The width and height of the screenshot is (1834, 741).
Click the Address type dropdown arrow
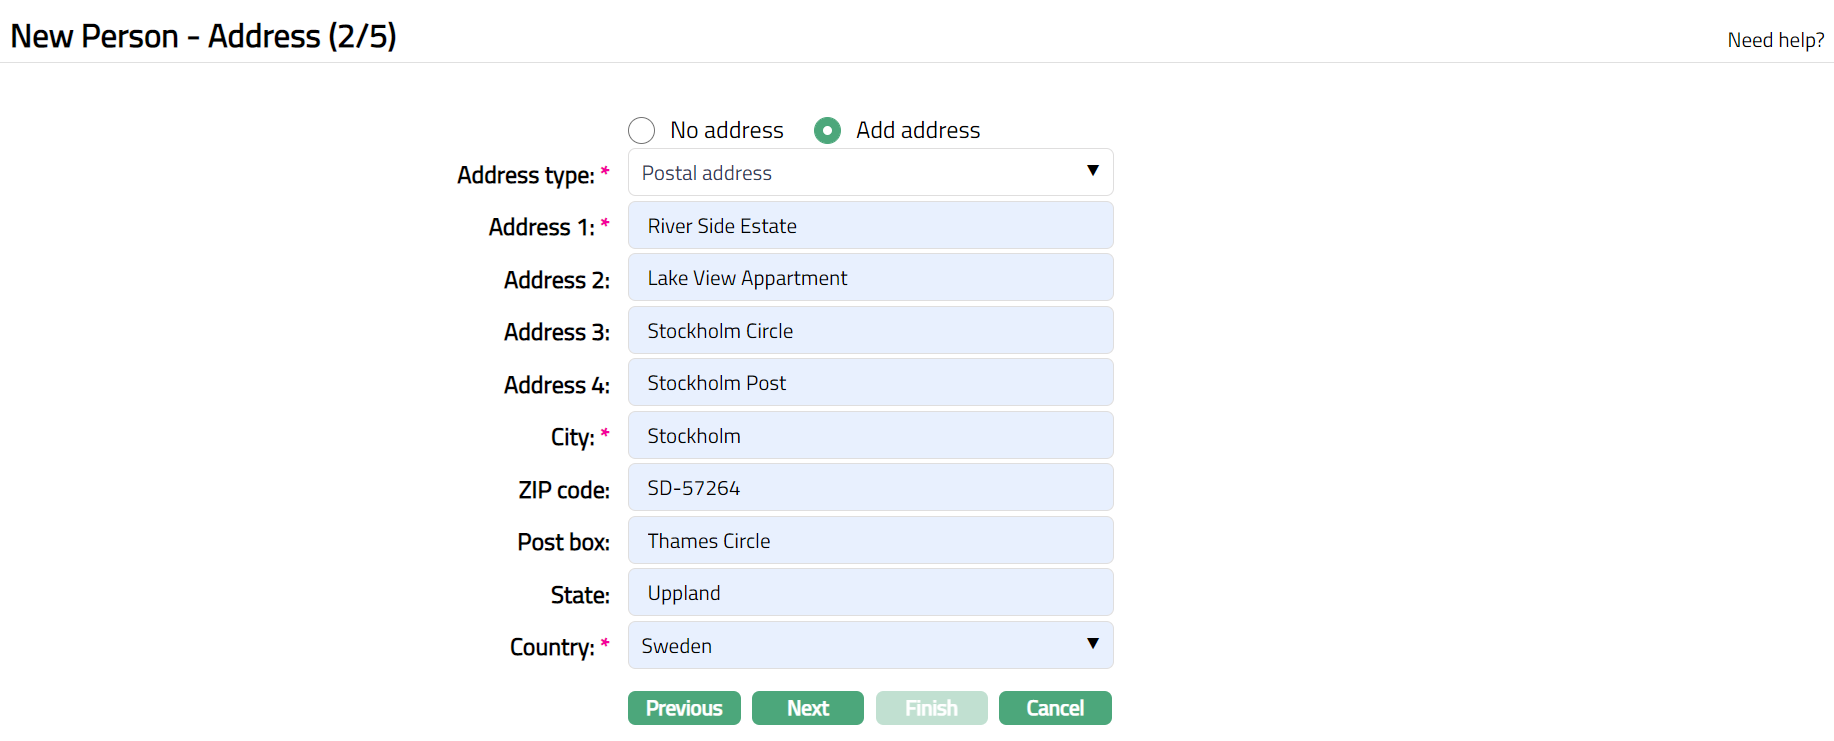[1092, 171]
